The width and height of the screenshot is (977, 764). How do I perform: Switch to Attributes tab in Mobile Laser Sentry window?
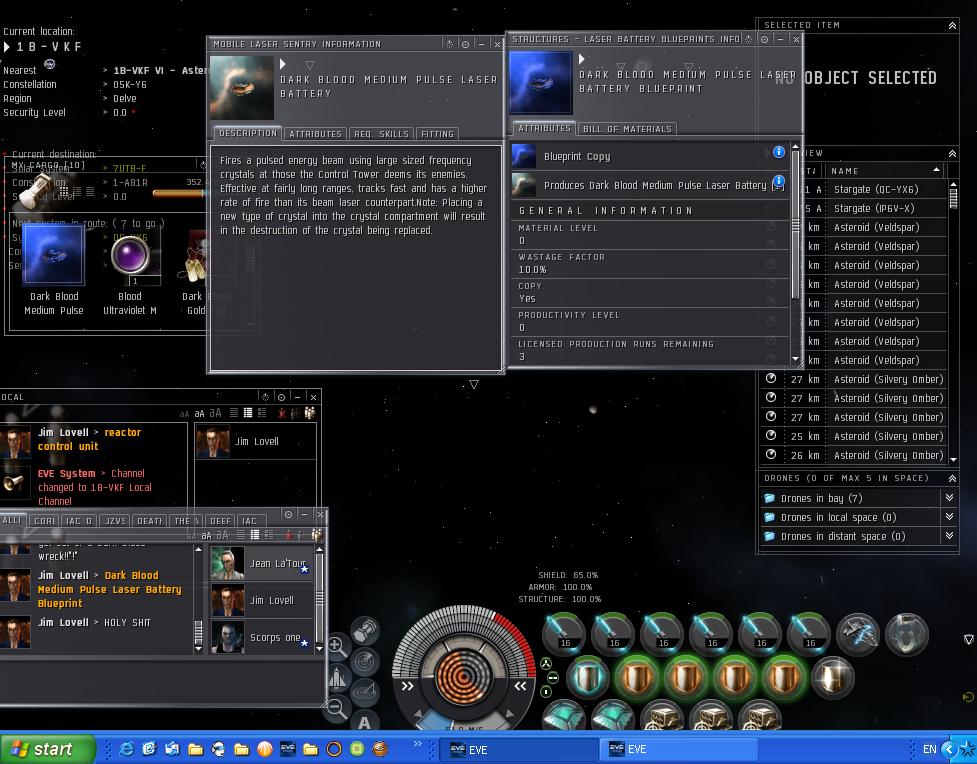315,134
